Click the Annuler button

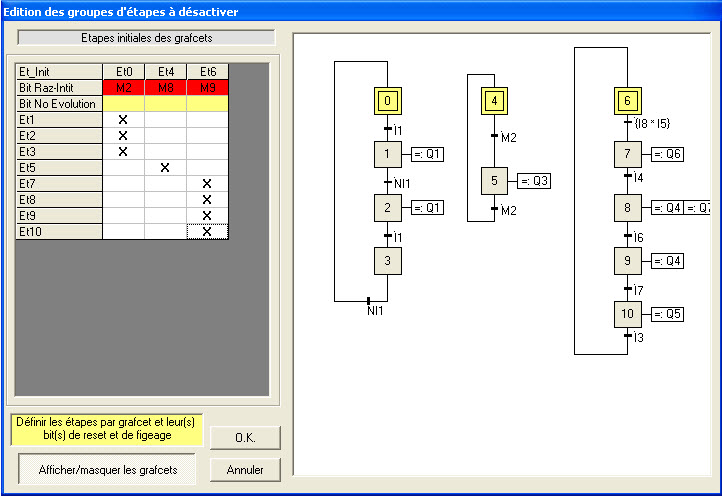coord(245,470)
